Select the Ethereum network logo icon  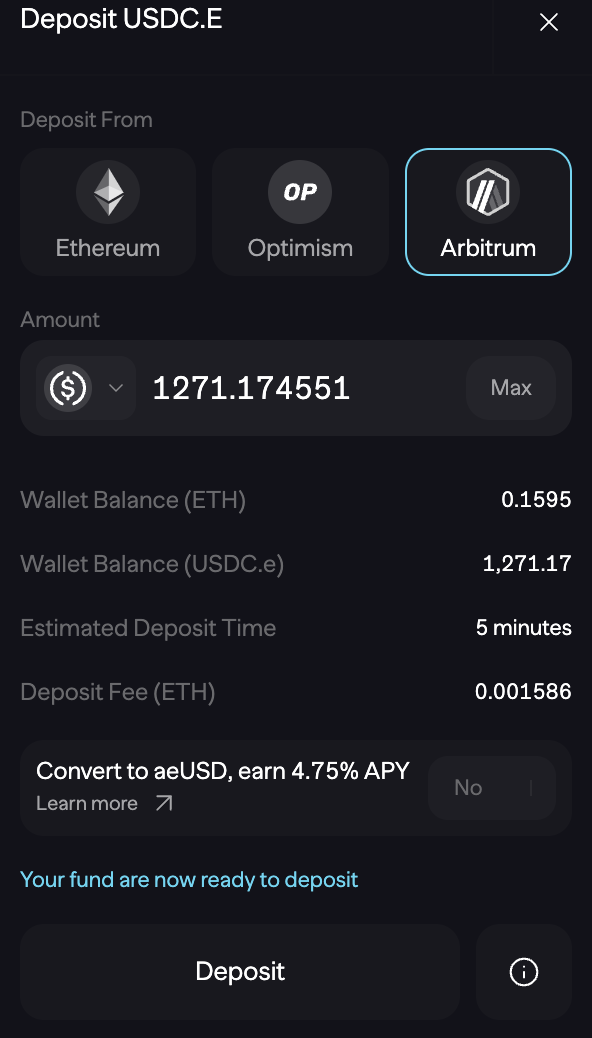tap(107, 192)
